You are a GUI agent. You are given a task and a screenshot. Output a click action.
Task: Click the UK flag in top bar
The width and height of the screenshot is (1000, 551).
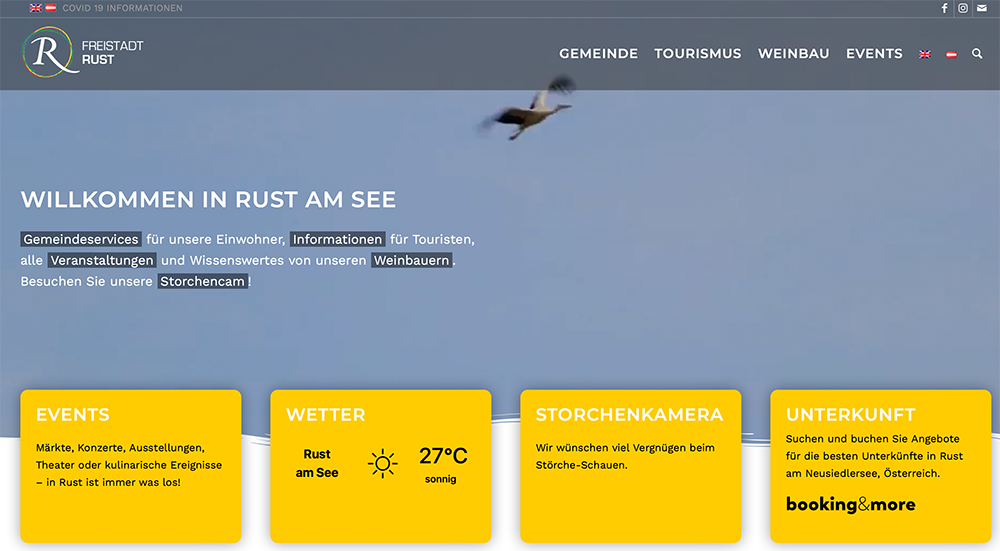[x=36, y=8]
